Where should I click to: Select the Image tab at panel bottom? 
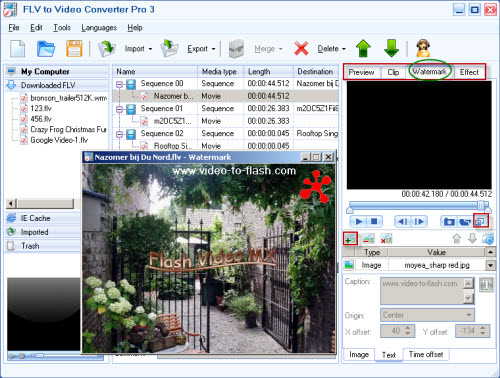click(x=359, y=354)
